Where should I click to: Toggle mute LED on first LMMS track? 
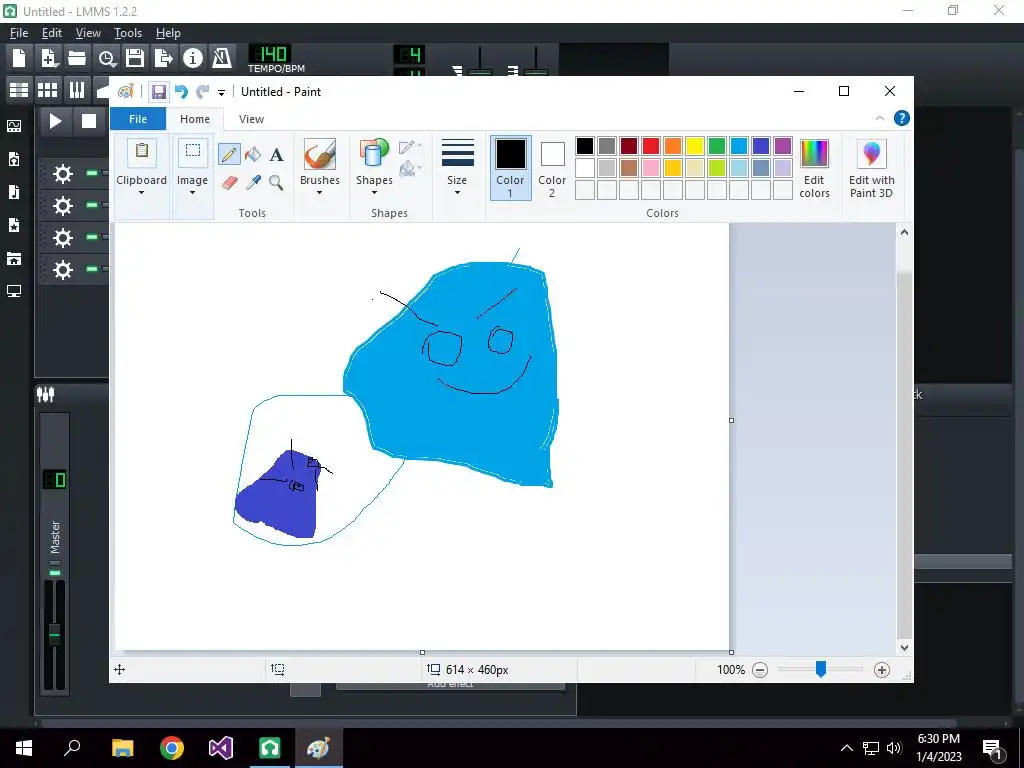(x=92, y=173)
